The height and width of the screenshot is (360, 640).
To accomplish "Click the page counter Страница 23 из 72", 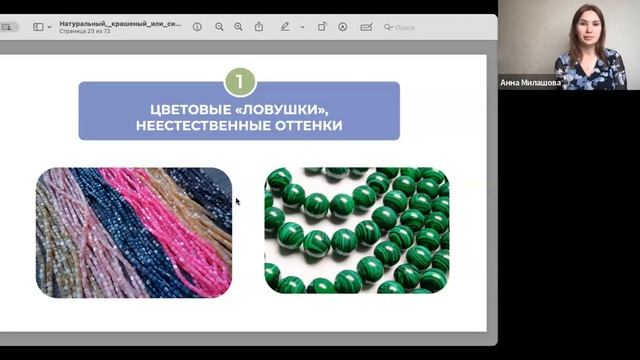I will click(x=85, y=31).
